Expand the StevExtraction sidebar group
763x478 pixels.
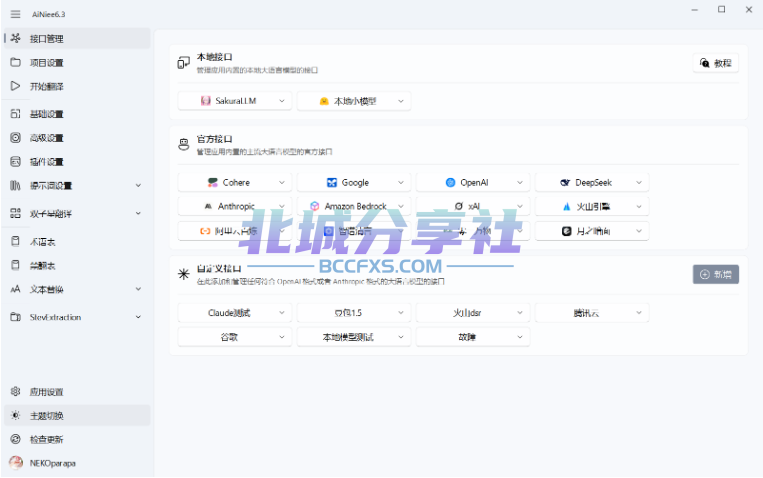138,317
